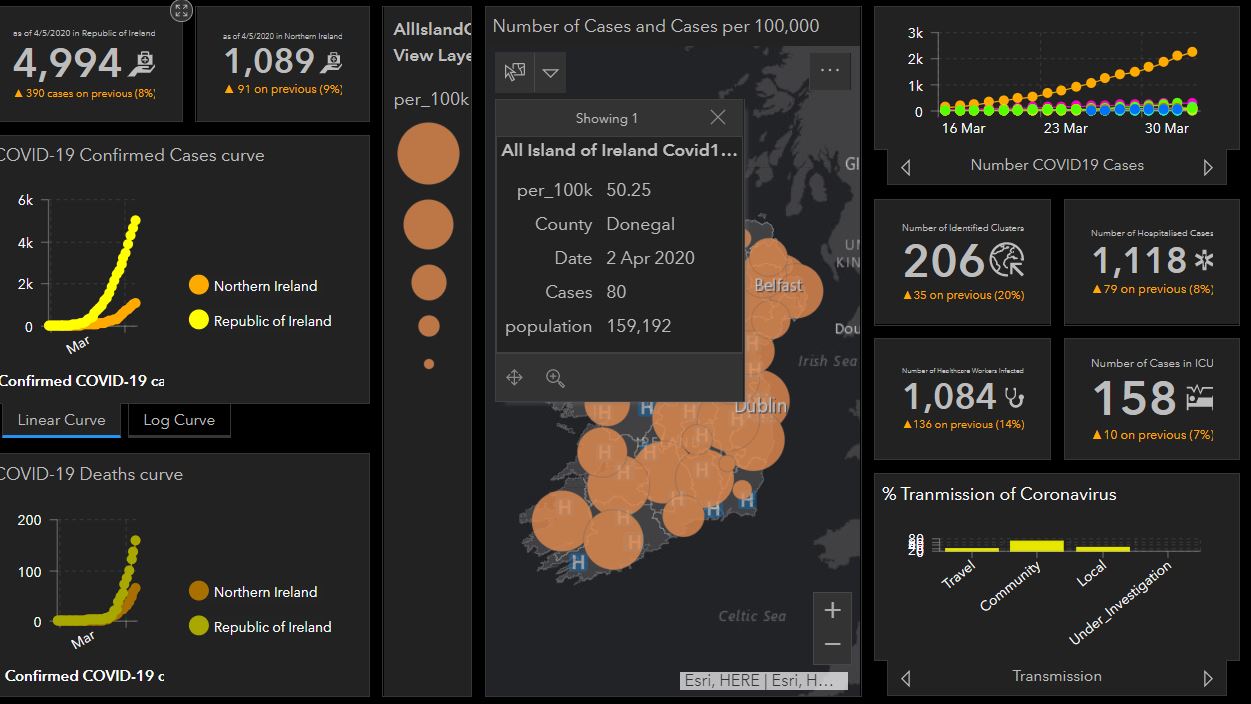
Task: Show next panel after Transmission chart
Action: pos(1208,678)
